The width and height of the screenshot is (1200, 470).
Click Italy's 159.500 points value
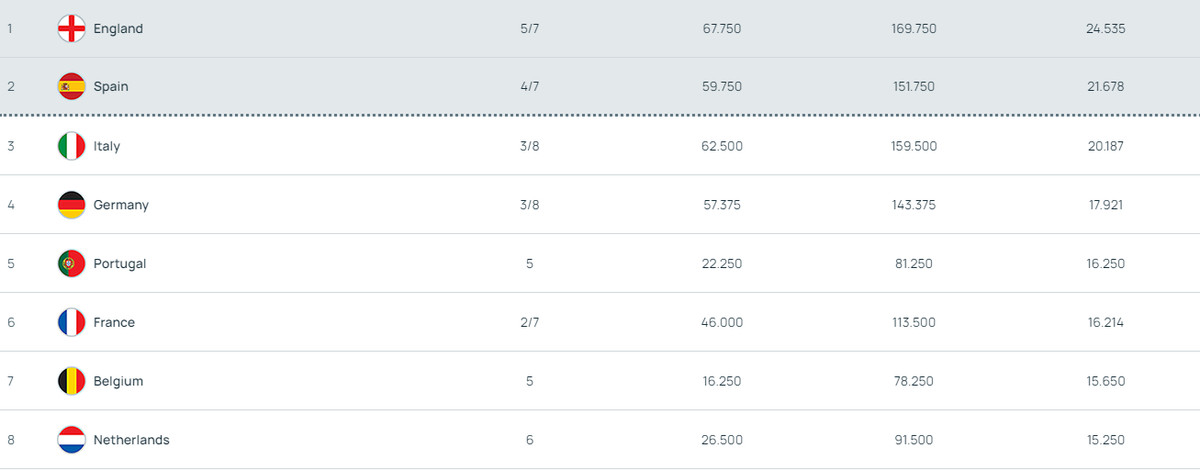(x=913, y=146)
